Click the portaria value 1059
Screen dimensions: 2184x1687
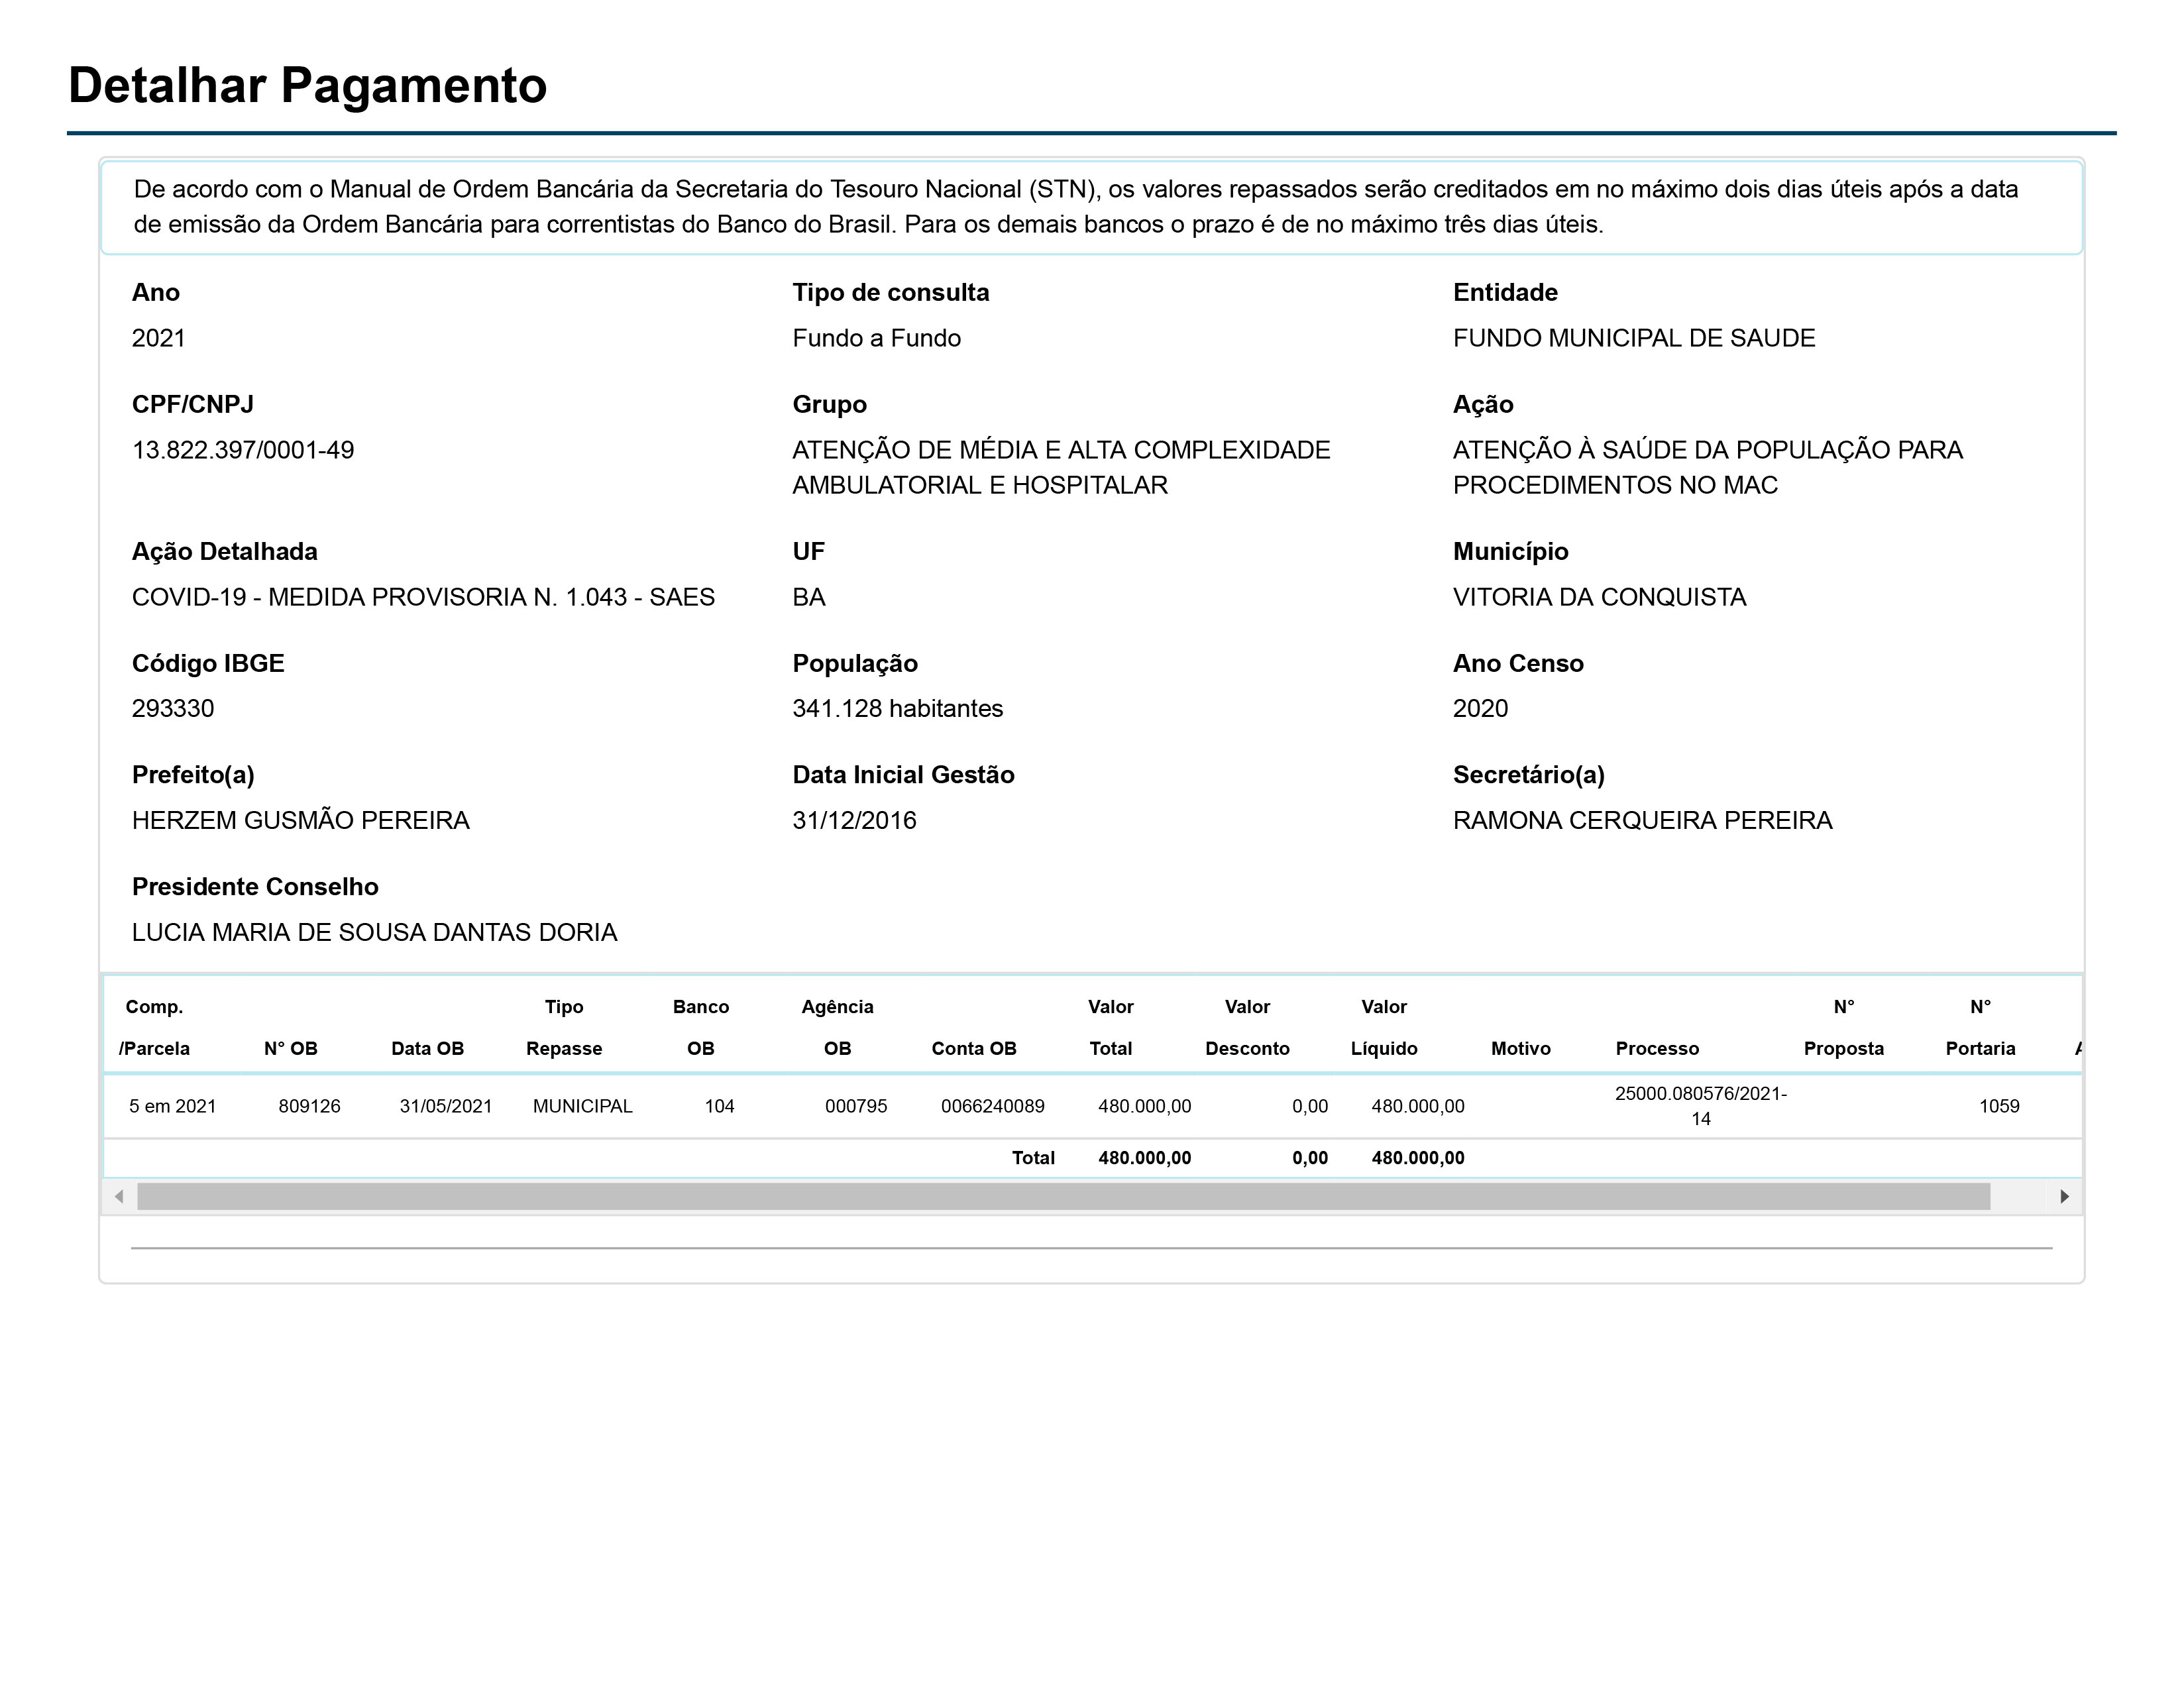click(x=1999, y=1106)
